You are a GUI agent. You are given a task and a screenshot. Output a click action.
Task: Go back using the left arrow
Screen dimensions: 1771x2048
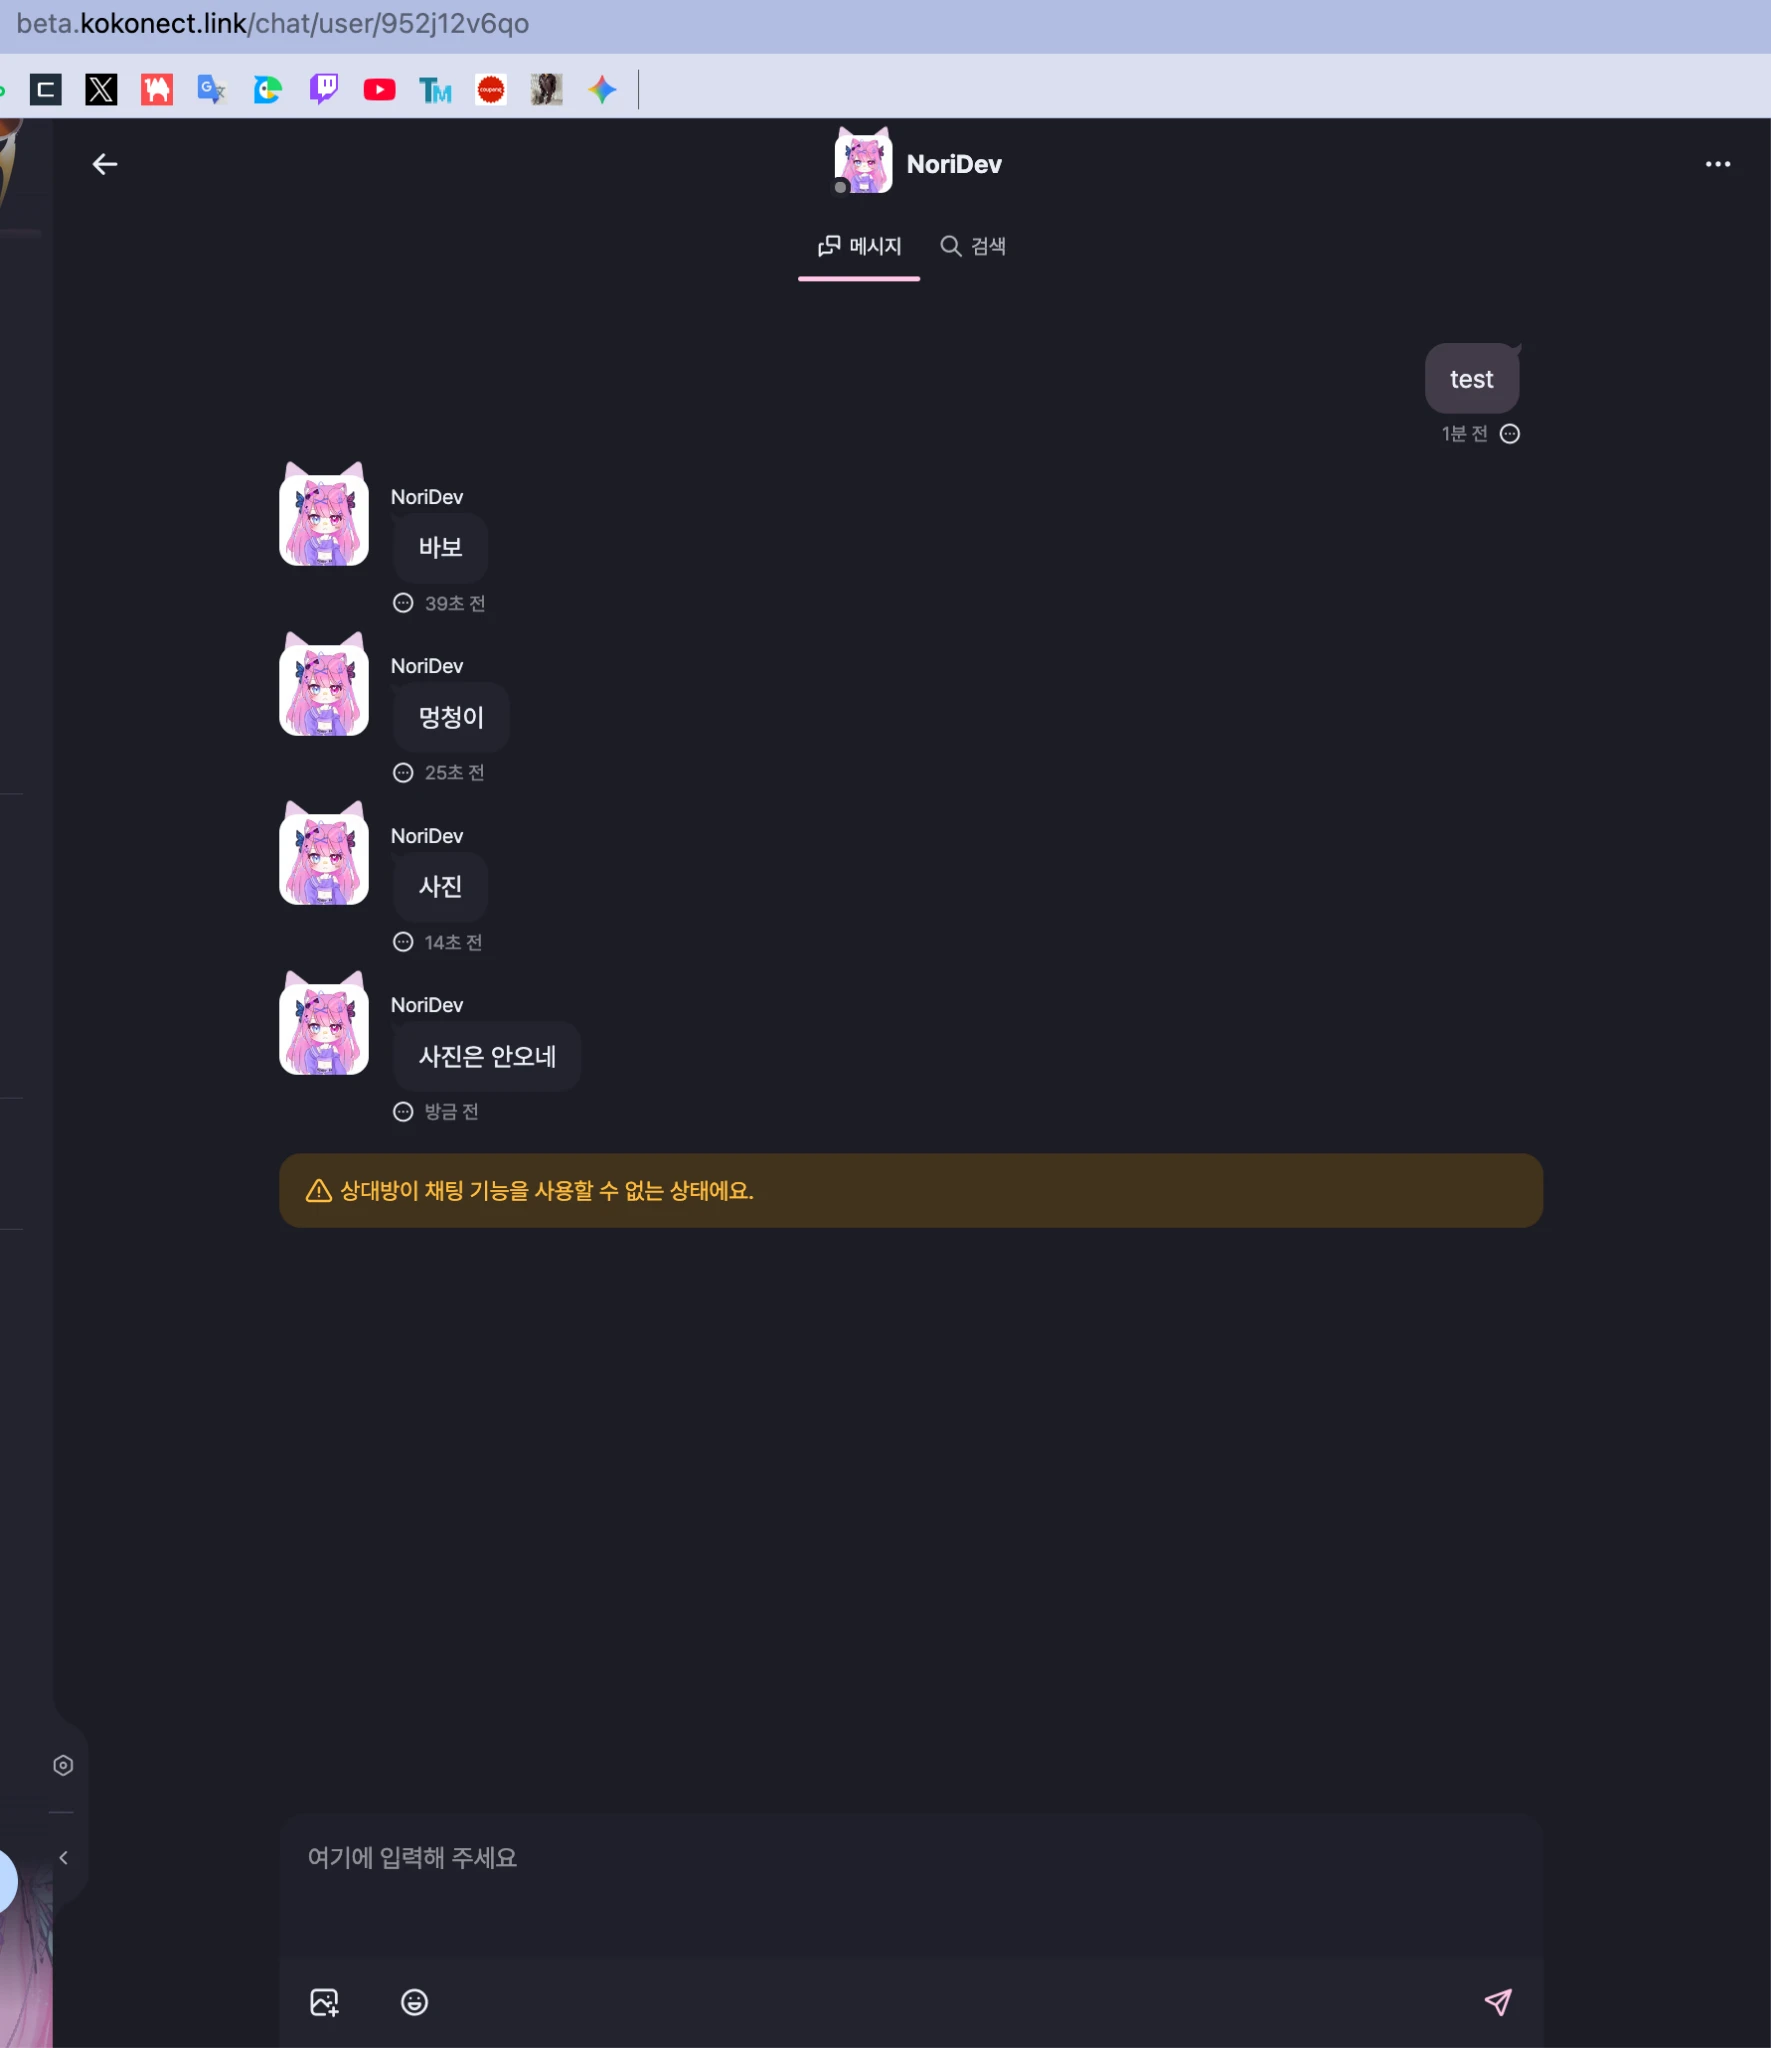coord(105,164)
